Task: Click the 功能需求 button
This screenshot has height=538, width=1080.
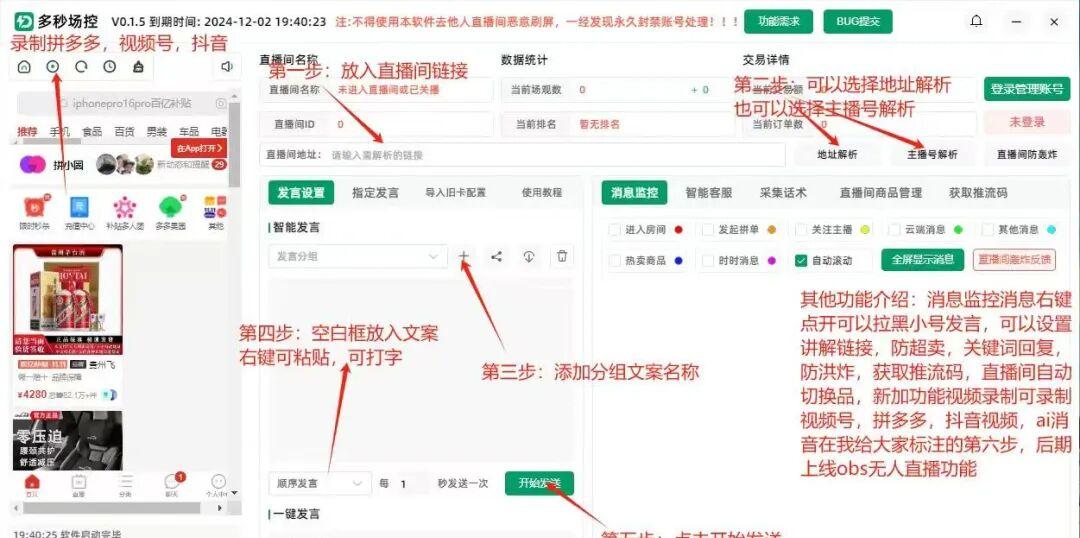Action: 778,21
